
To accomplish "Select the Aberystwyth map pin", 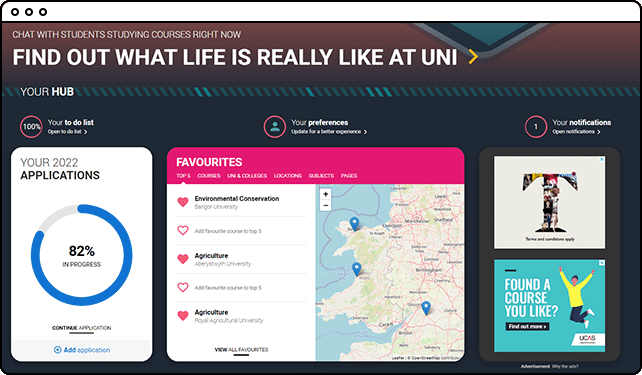I will tap(357, 269).
